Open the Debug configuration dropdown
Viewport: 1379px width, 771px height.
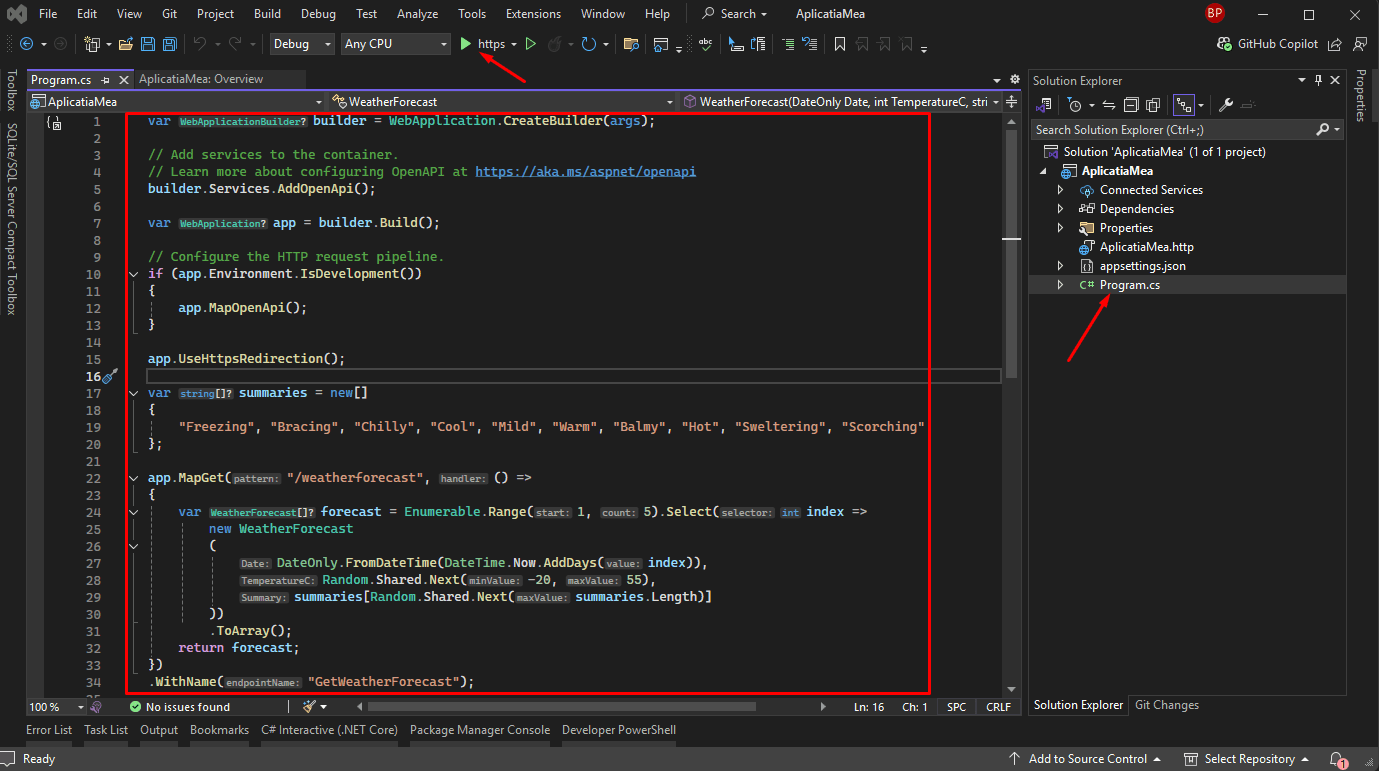[303, 44]
